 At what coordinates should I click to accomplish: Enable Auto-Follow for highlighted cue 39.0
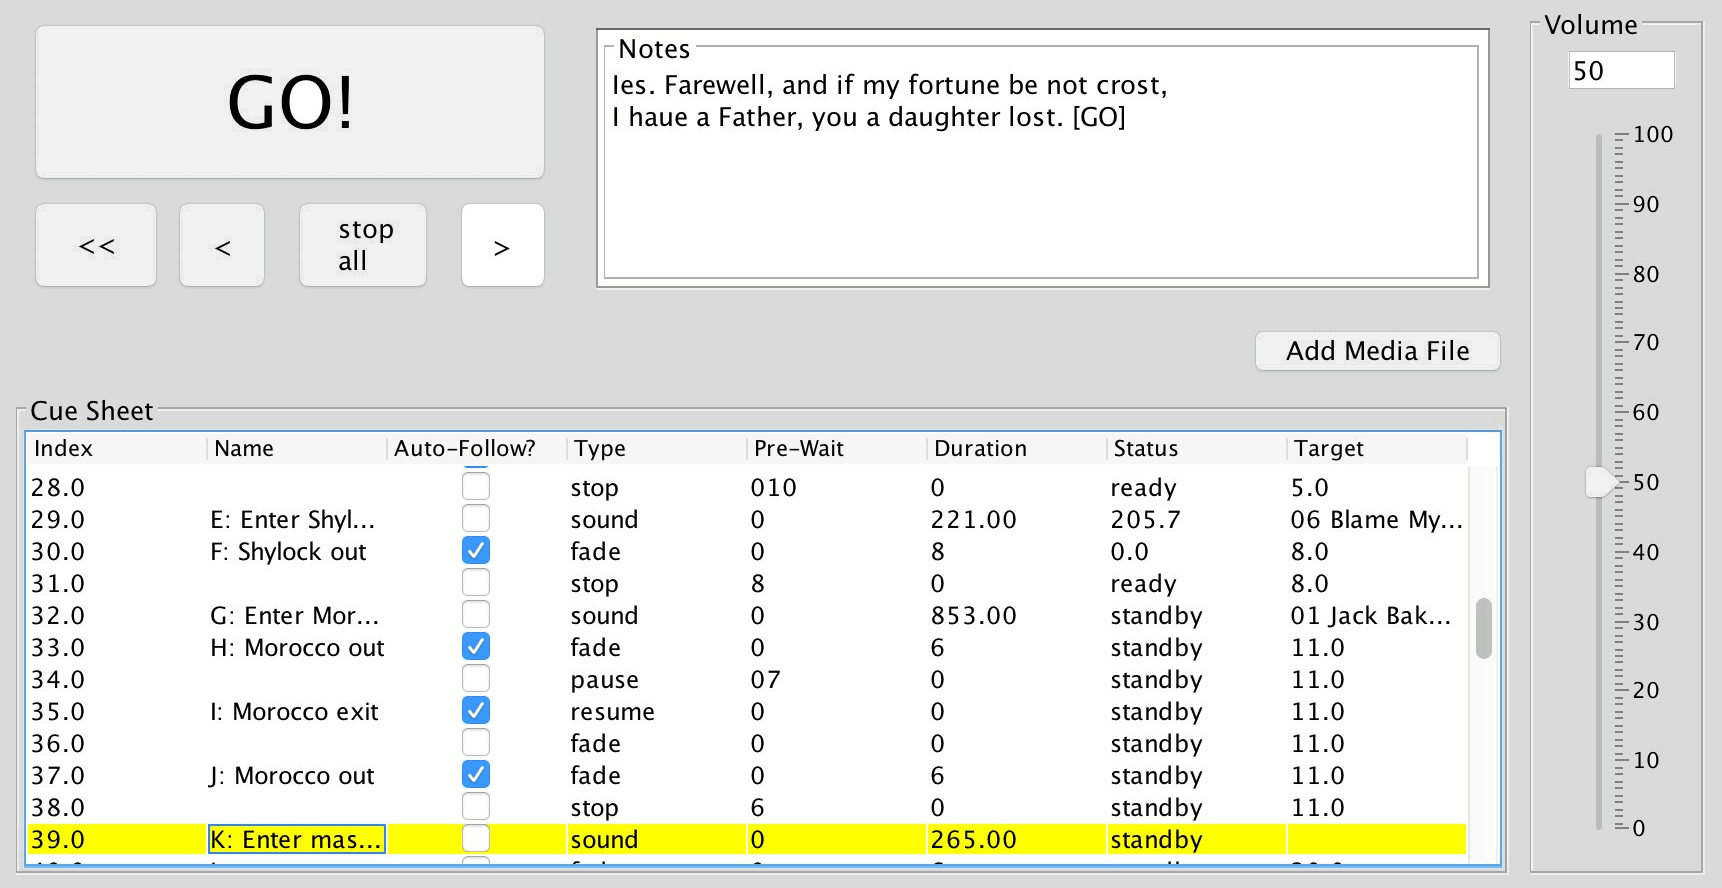click(x=476, y=839)
